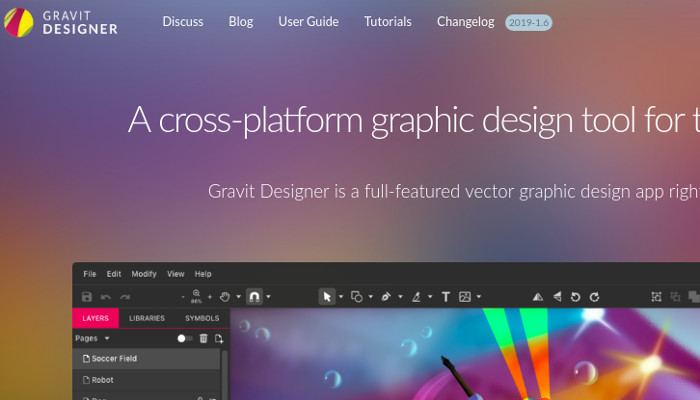The image size is (700, 400).
Task: Expand the Pages dropdown arrow
Action: 107,339
